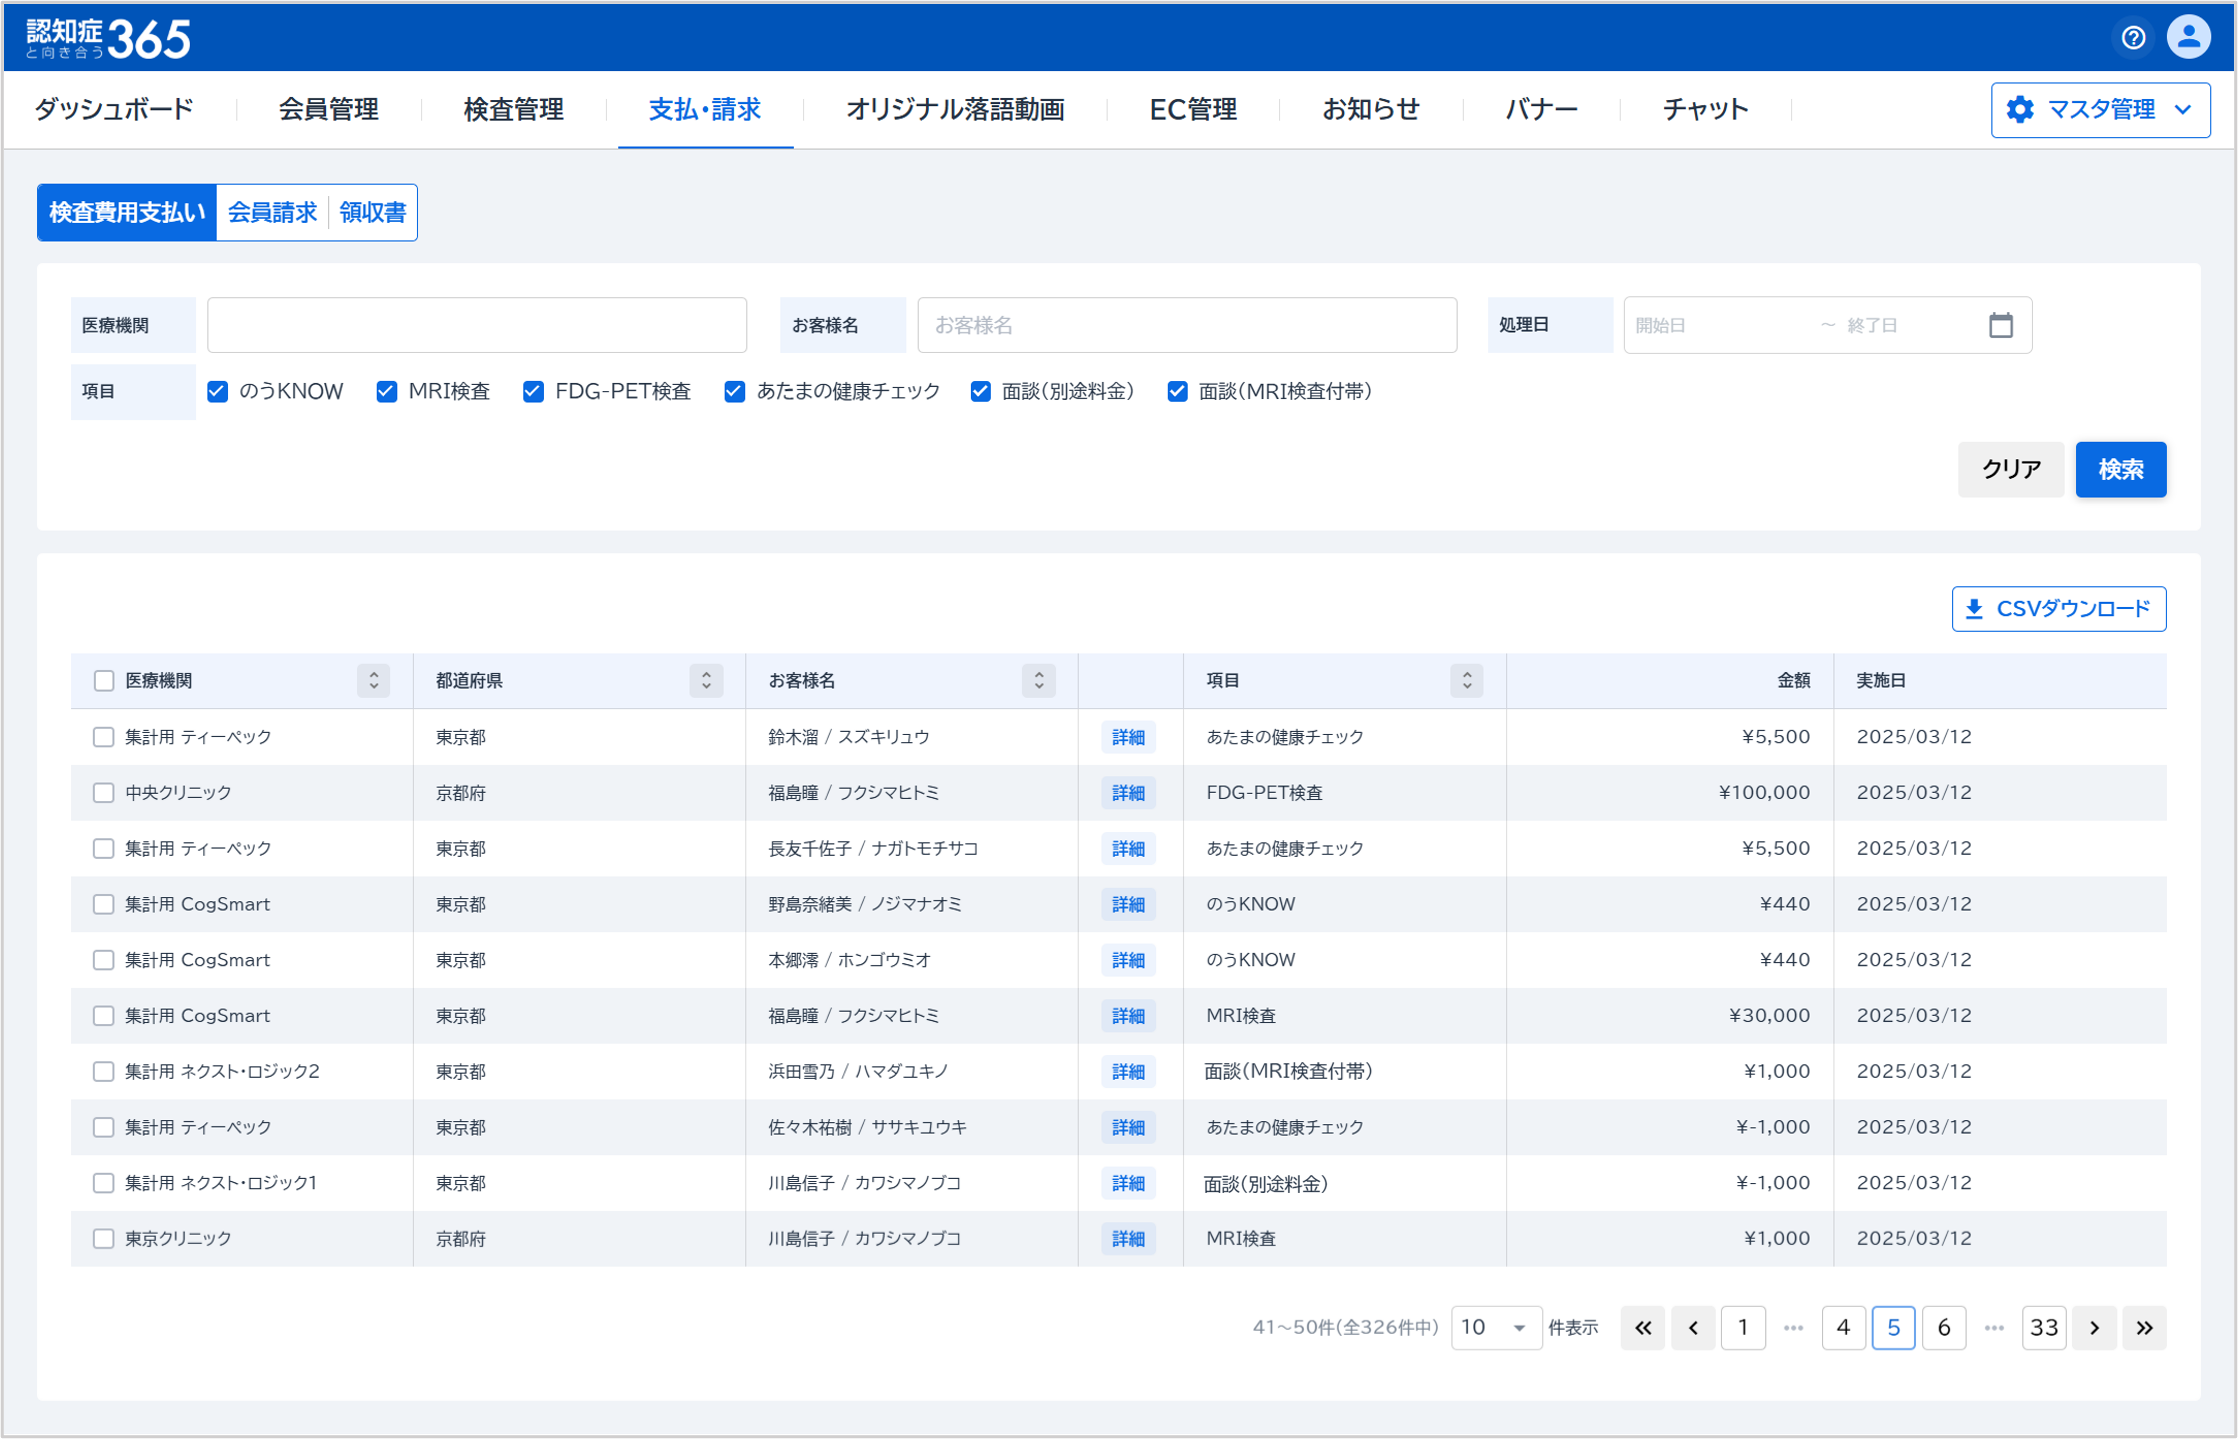
Task: Click next page single arrow
Action: 2094,1328
